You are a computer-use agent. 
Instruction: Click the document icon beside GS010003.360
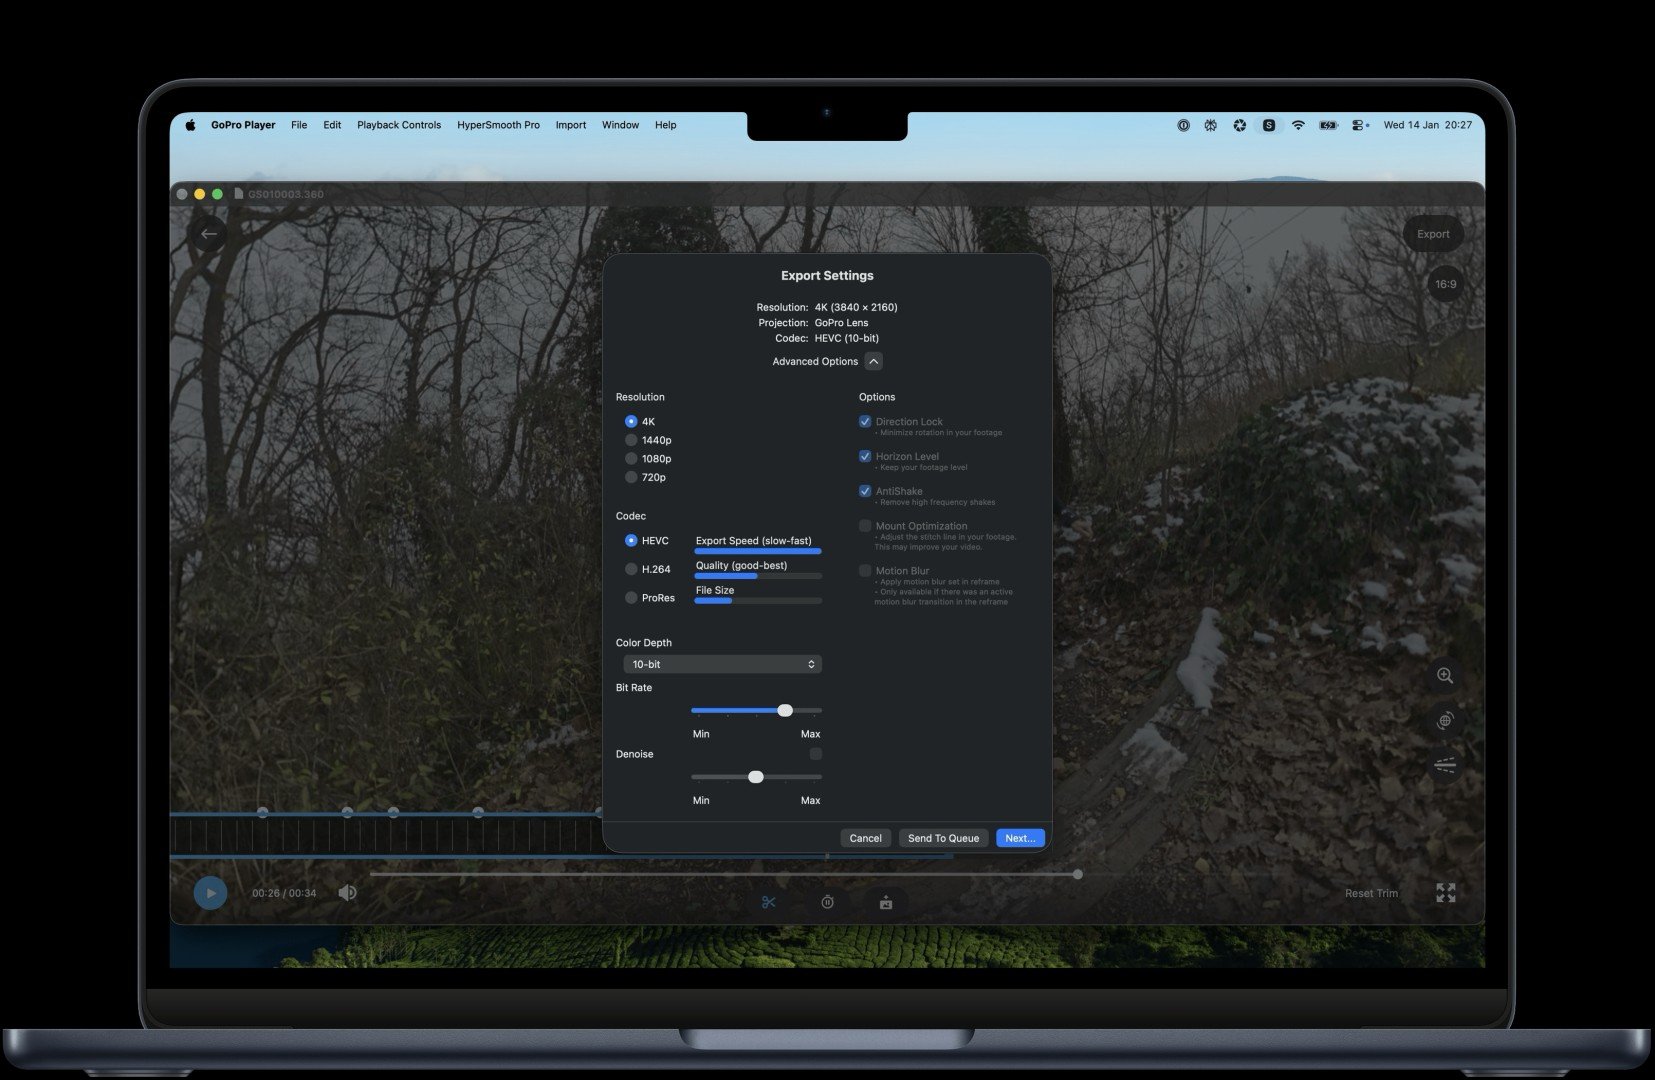239,194
